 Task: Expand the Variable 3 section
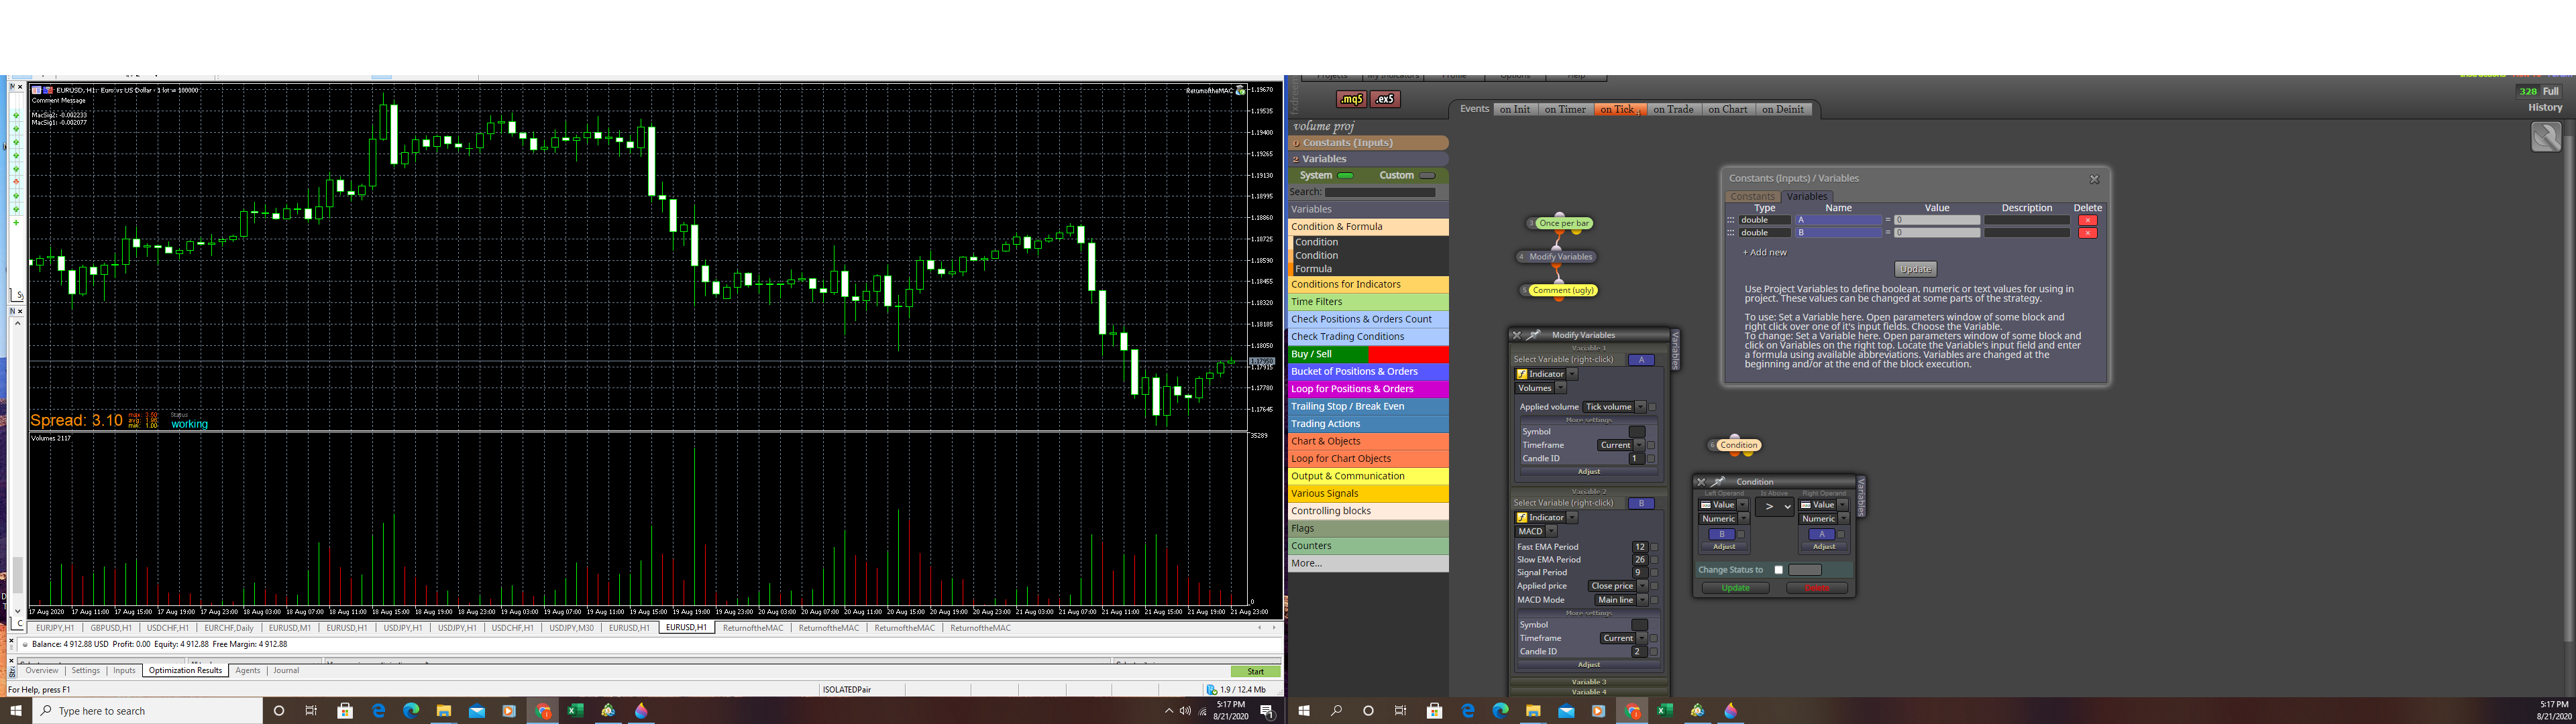point(1588,682)
